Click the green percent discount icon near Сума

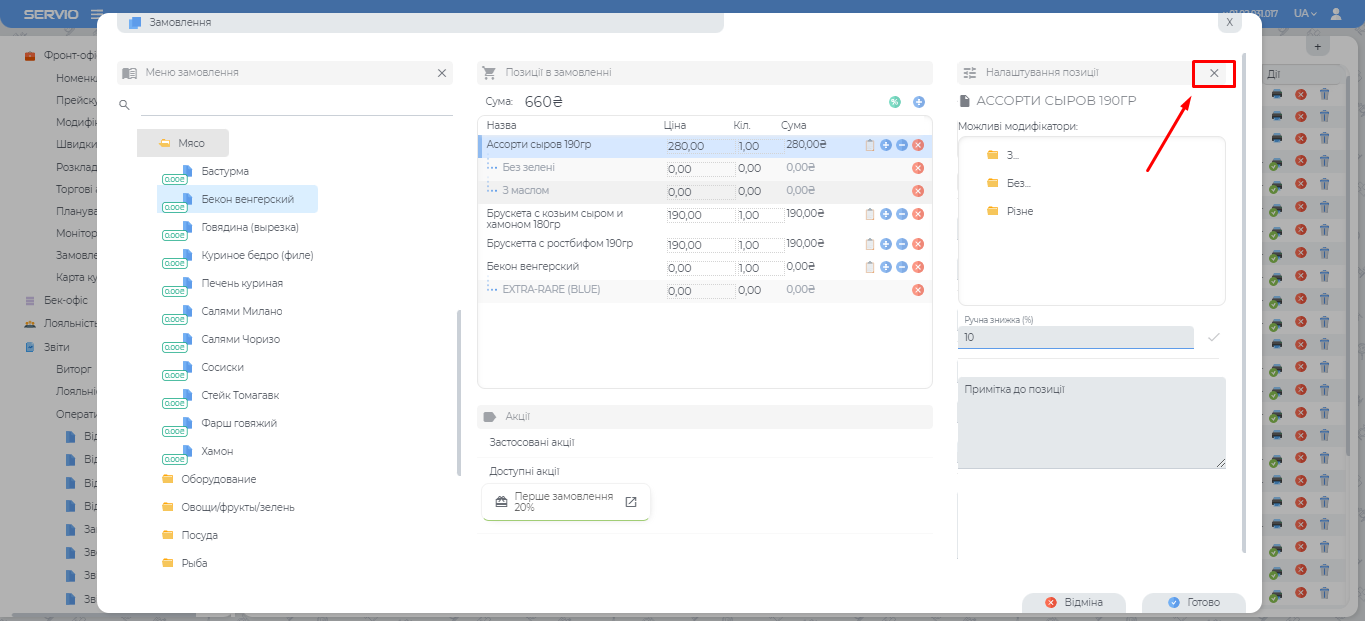pyautogui.click(x=894, y=102)
